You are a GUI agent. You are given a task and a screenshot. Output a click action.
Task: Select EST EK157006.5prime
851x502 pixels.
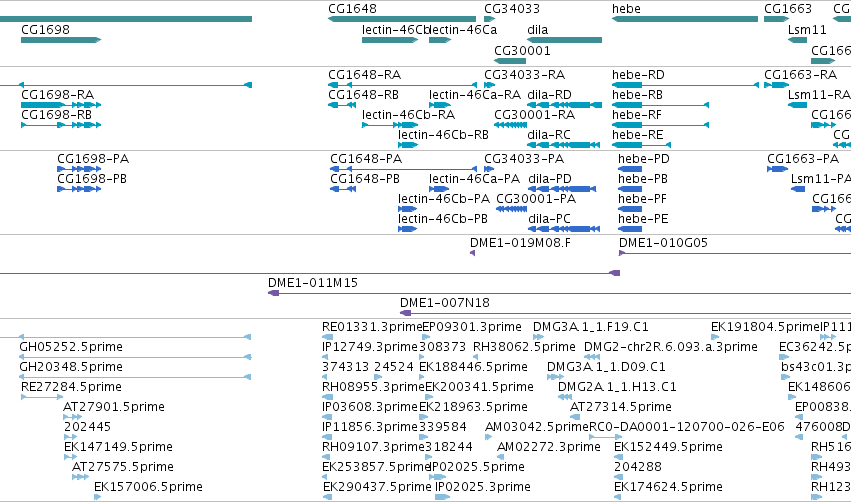(148, 487)
